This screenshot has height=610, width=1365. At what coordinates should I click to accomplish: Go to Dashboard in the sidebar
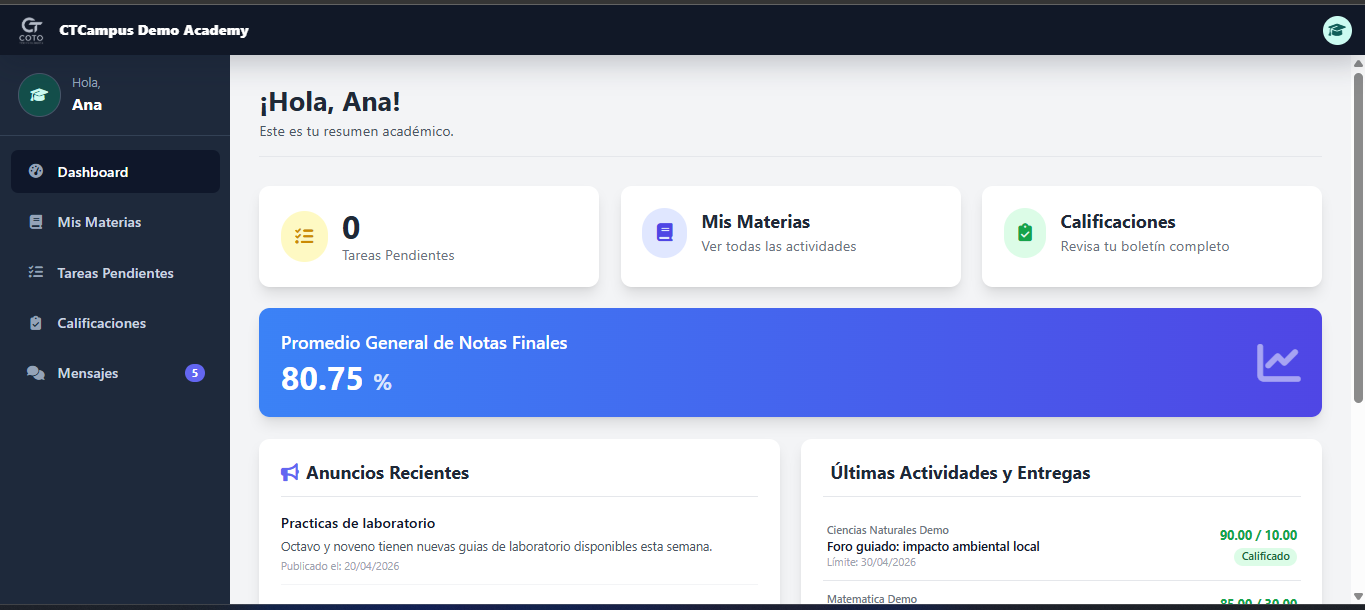pyautogui.click(x=115, y=172)
